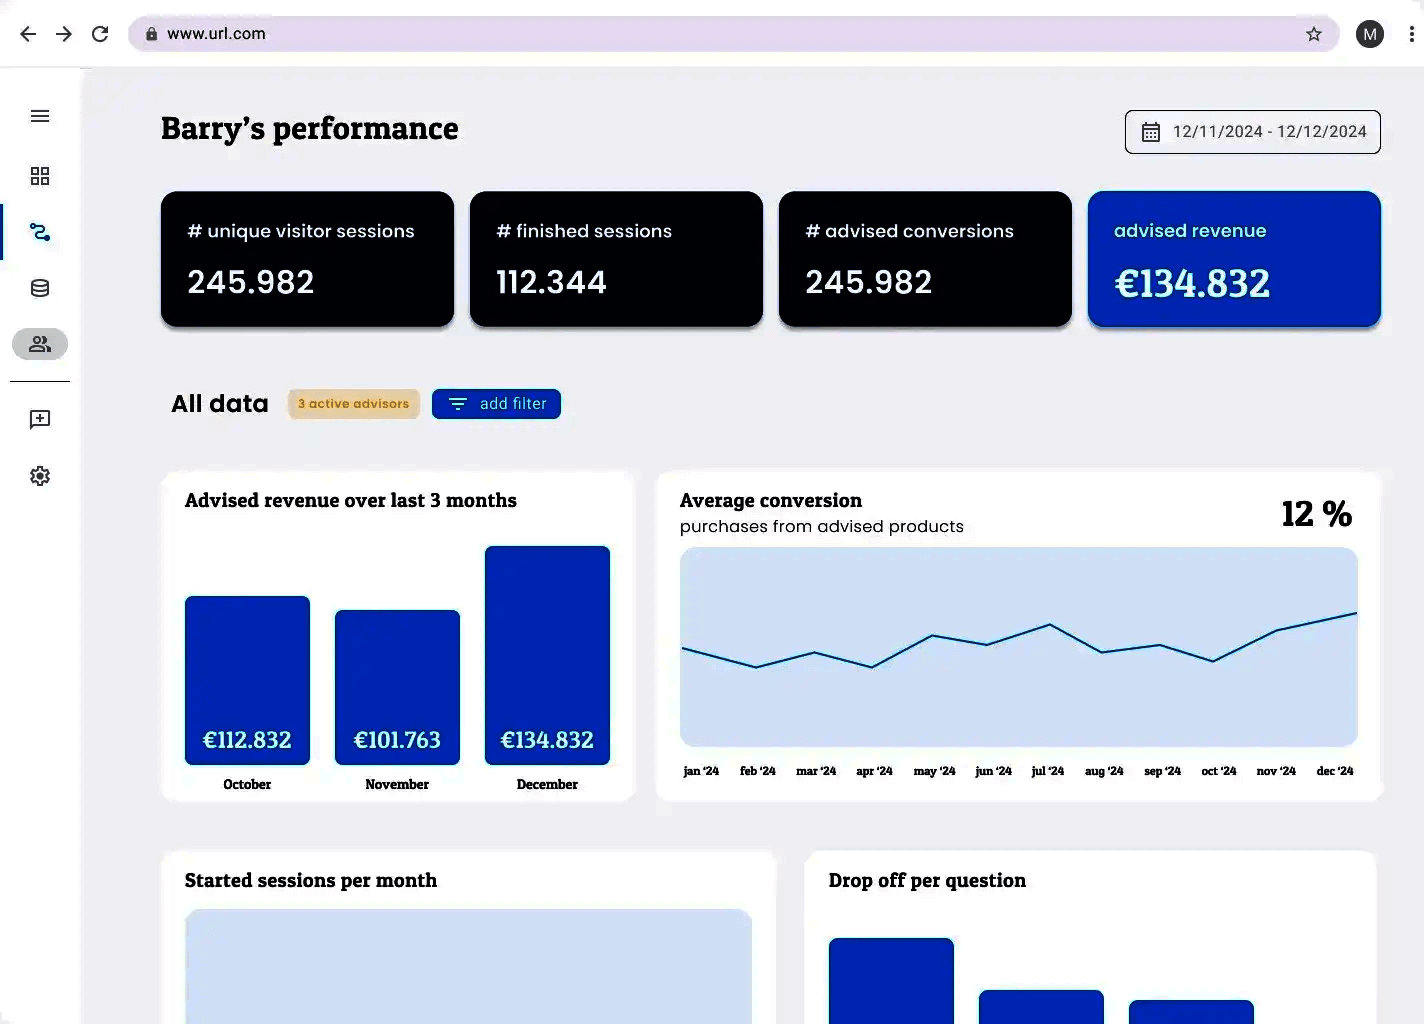Click the browser reload button
The image size is (1424, 1024).
[100, 34]
